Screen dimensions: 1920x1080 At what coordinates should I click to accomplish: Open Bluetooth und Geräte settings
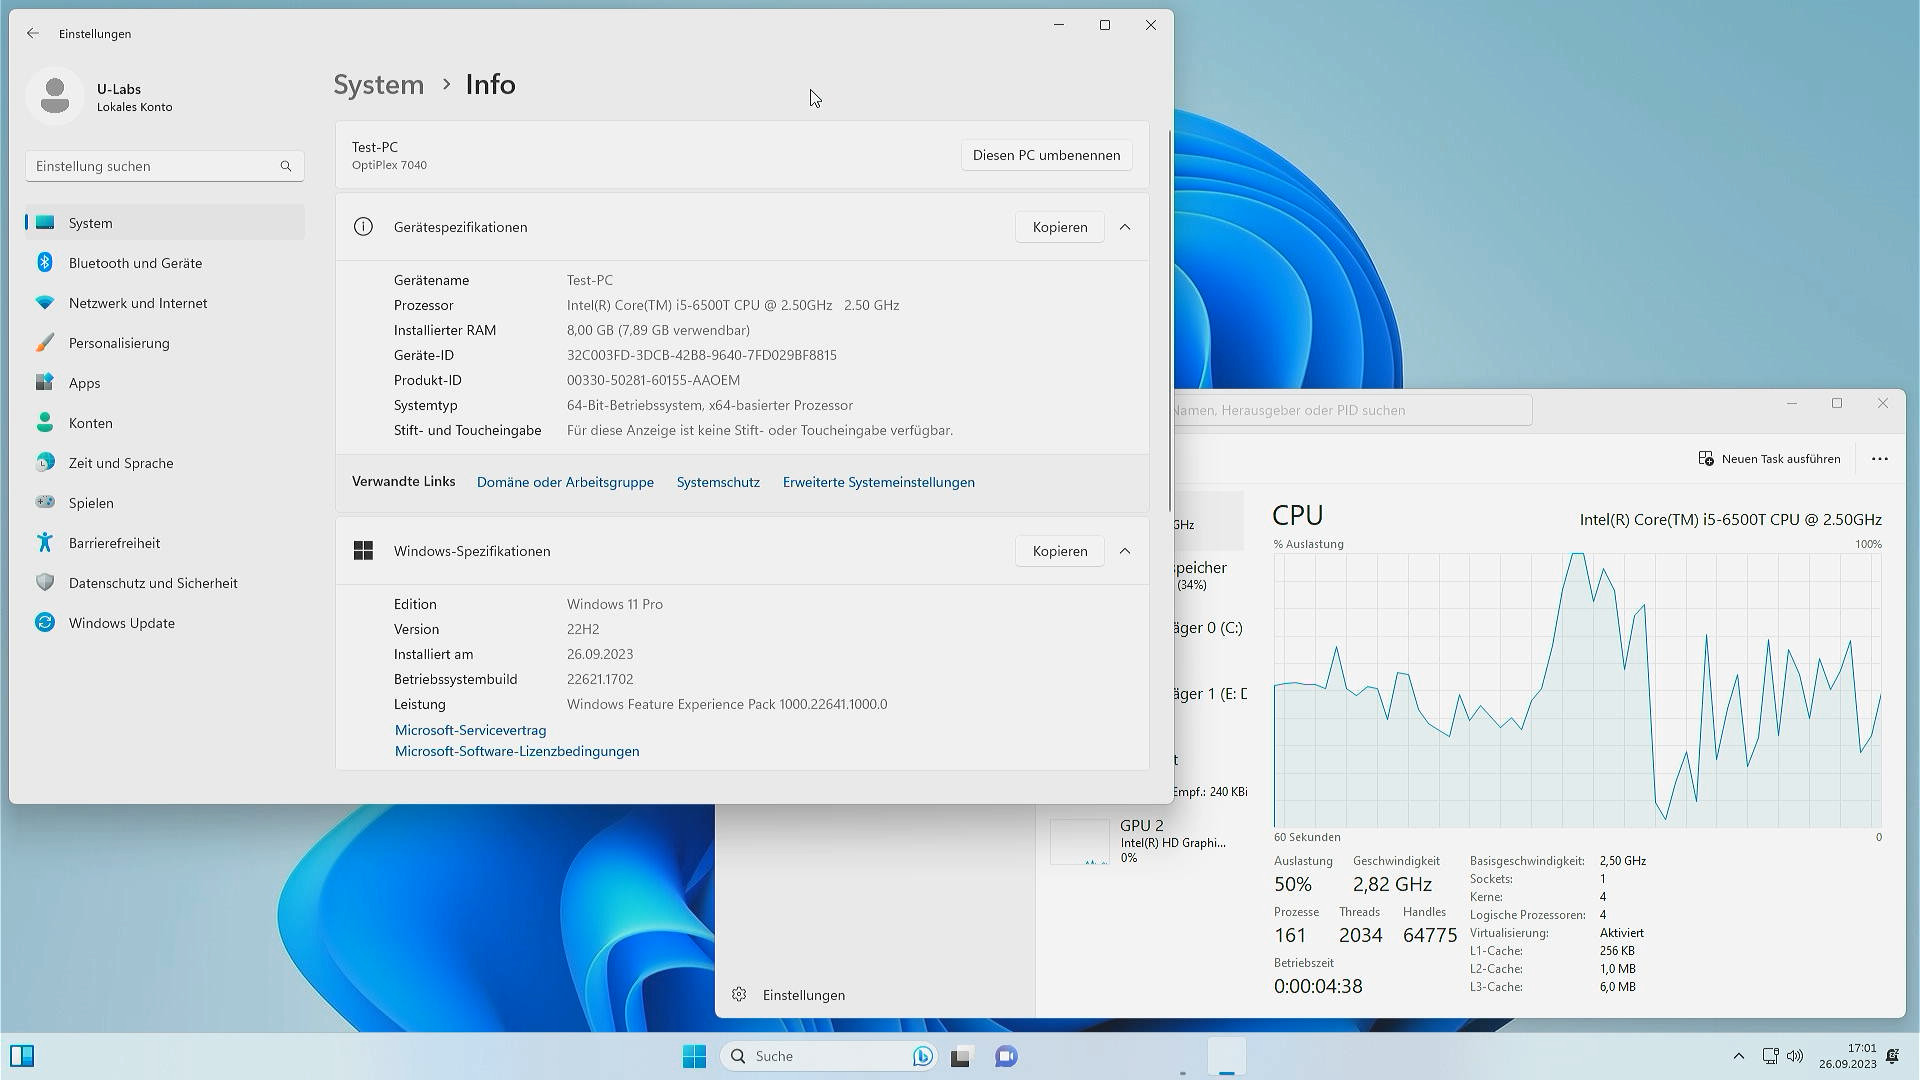coord(165,262)
